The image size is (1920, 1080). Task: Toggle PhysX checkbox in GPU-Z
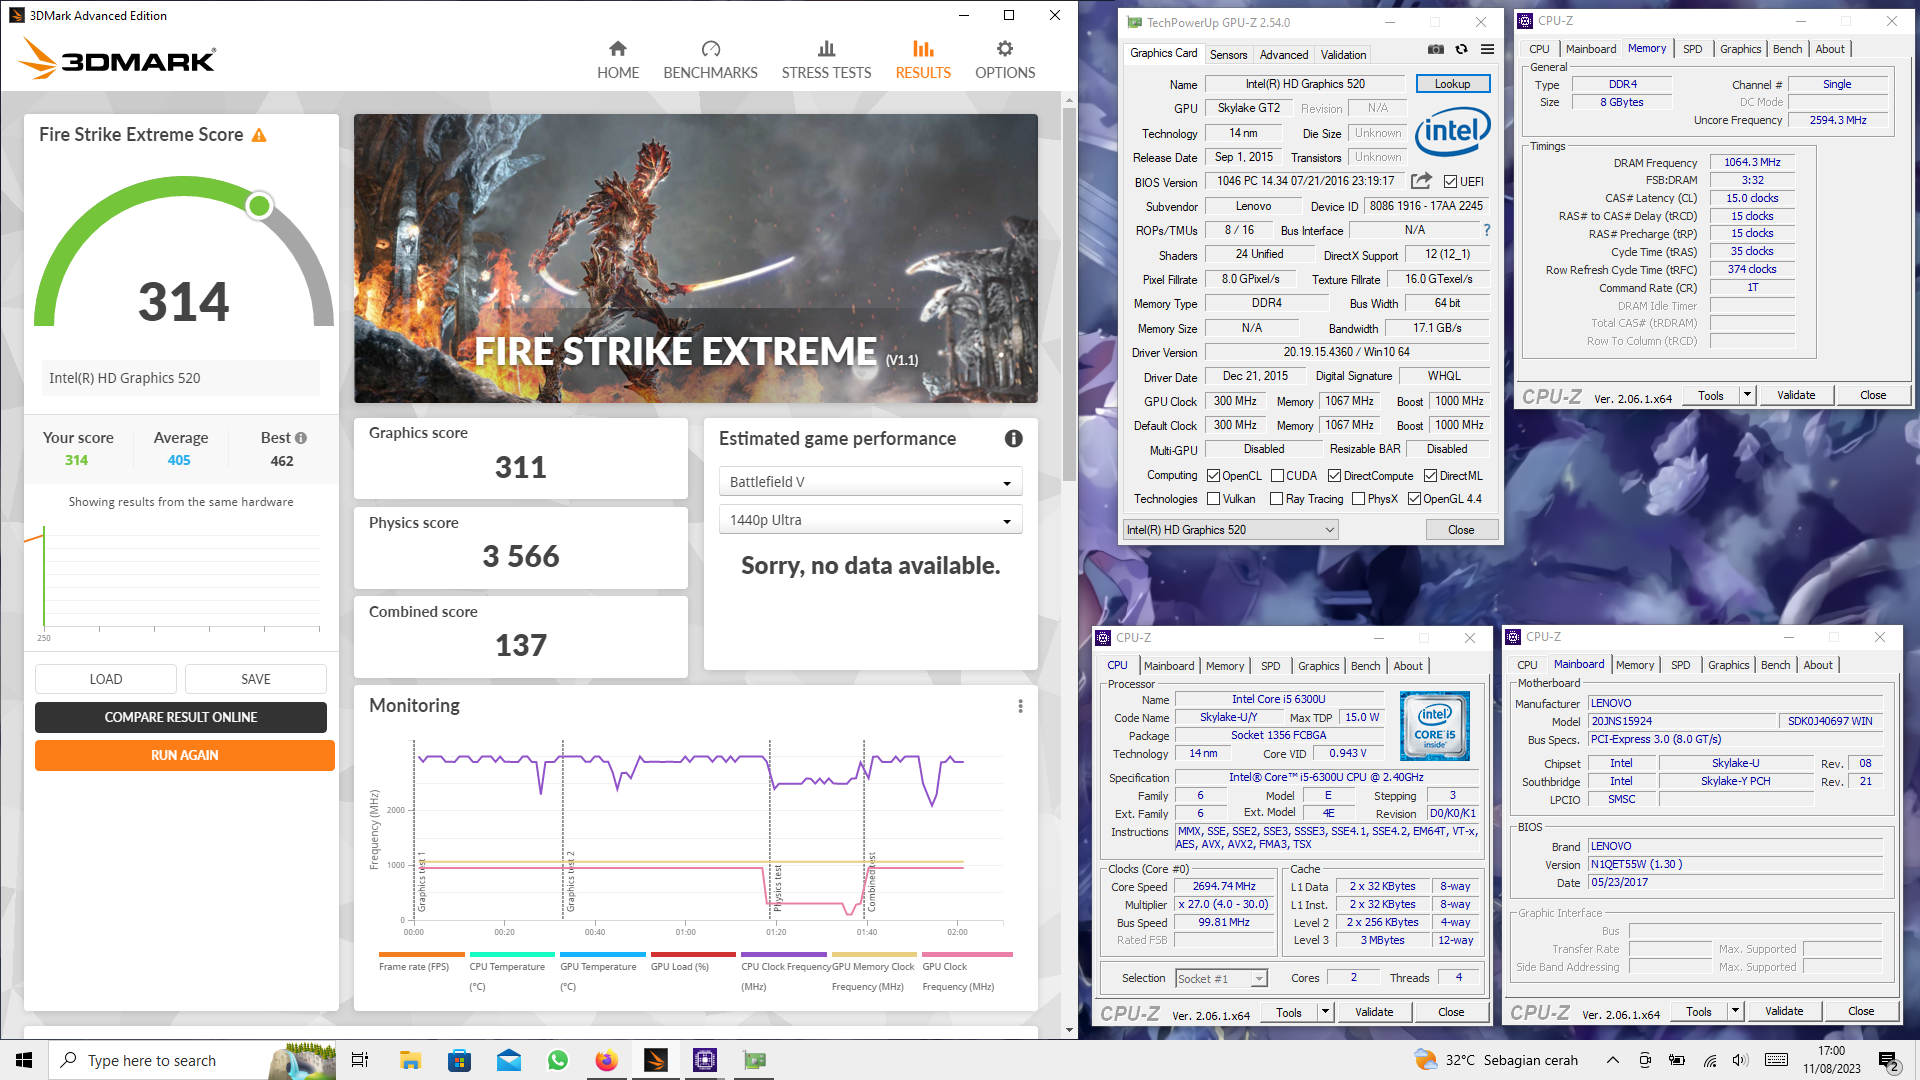(1358, 499)
